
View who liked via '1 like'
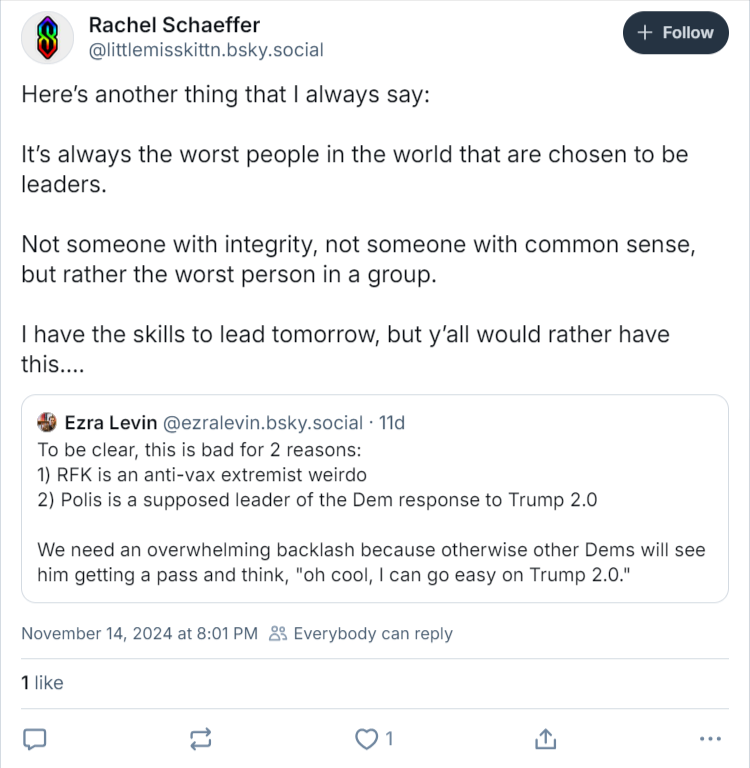(42, 683)
